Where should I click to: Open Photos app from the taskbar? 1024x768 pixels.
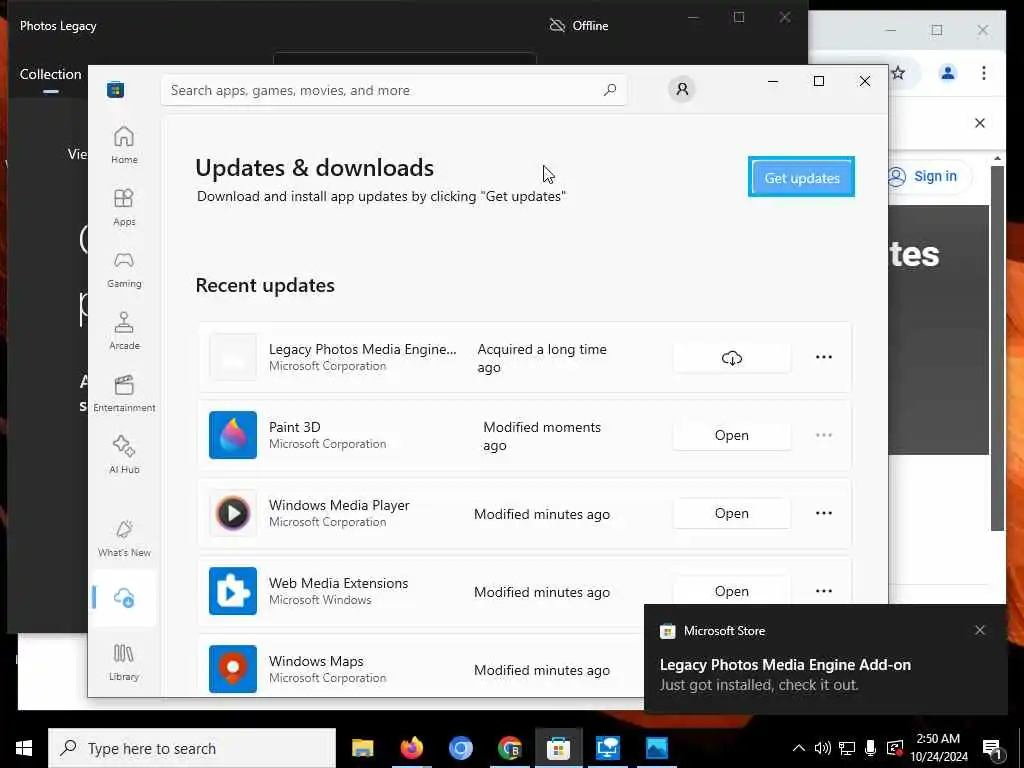coord(656,748)
